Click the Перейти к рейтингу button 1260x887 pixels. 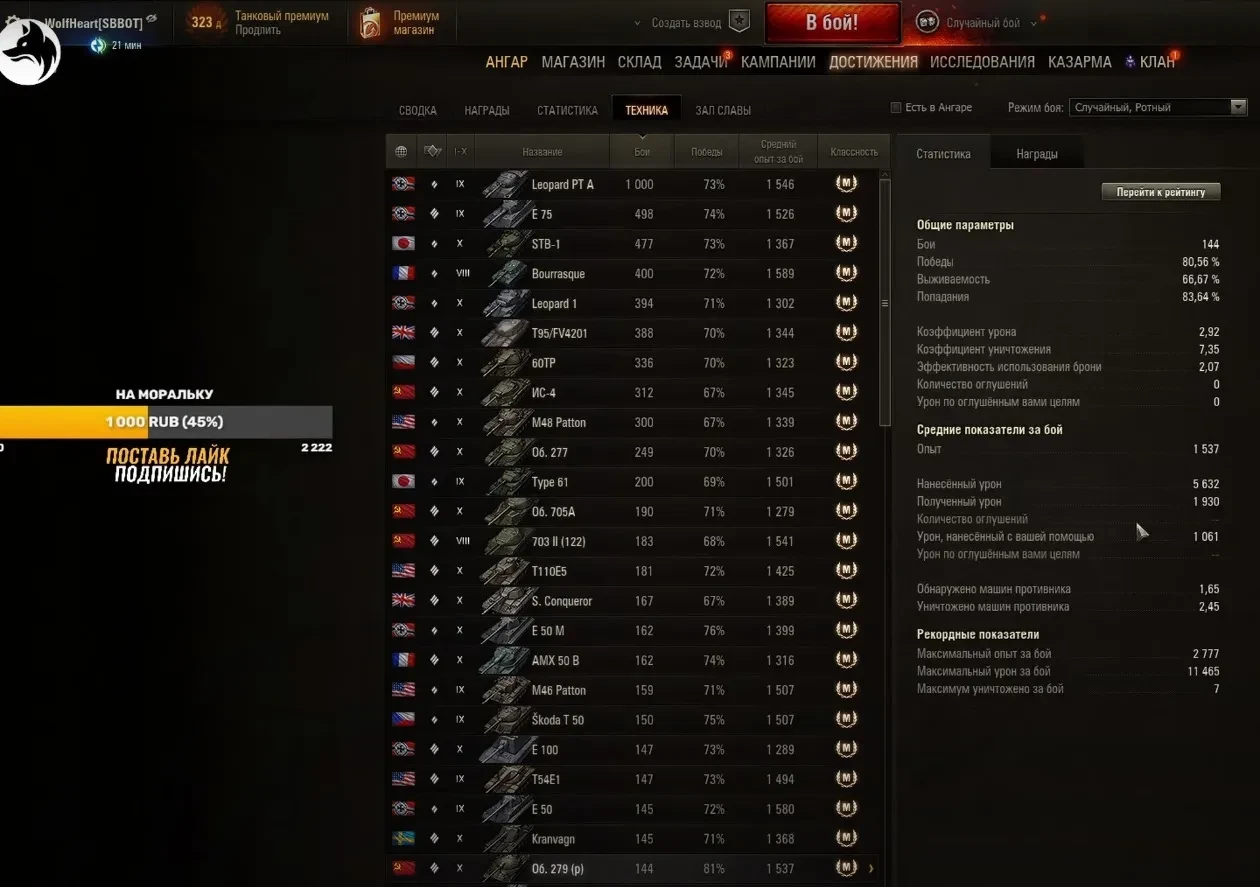click(x=1161, y=192)
